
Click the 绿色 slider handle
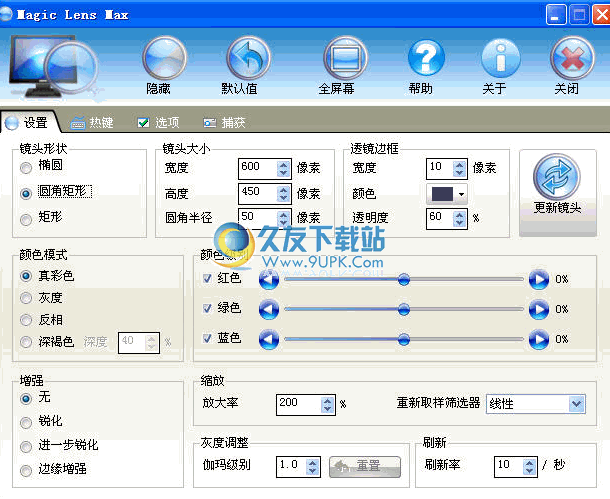click(404, 309)
